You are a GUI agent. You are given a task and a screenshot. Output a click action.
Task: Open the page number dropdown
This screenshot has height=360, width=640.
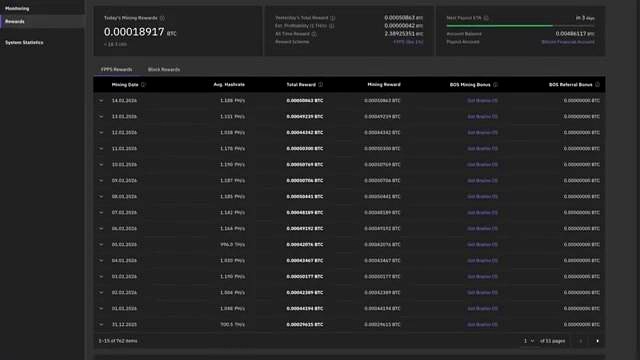tap(529, 341)
